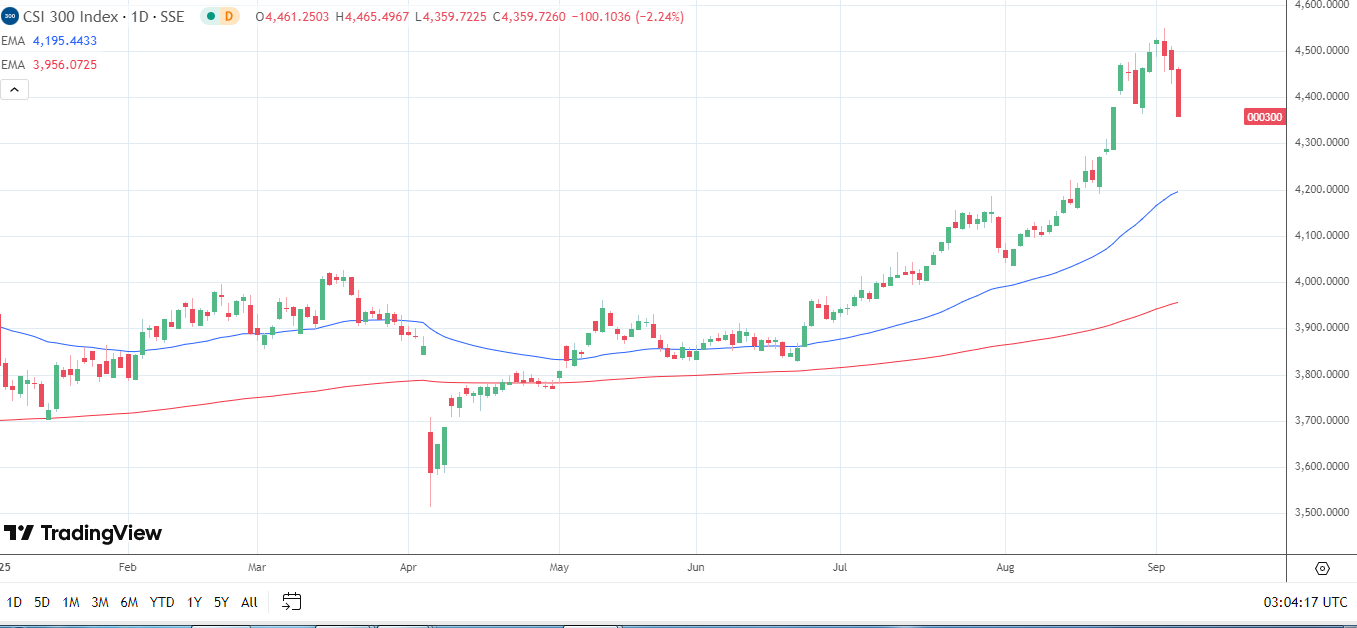Click the Mar label on the time axis

click(x=256, y=568)
